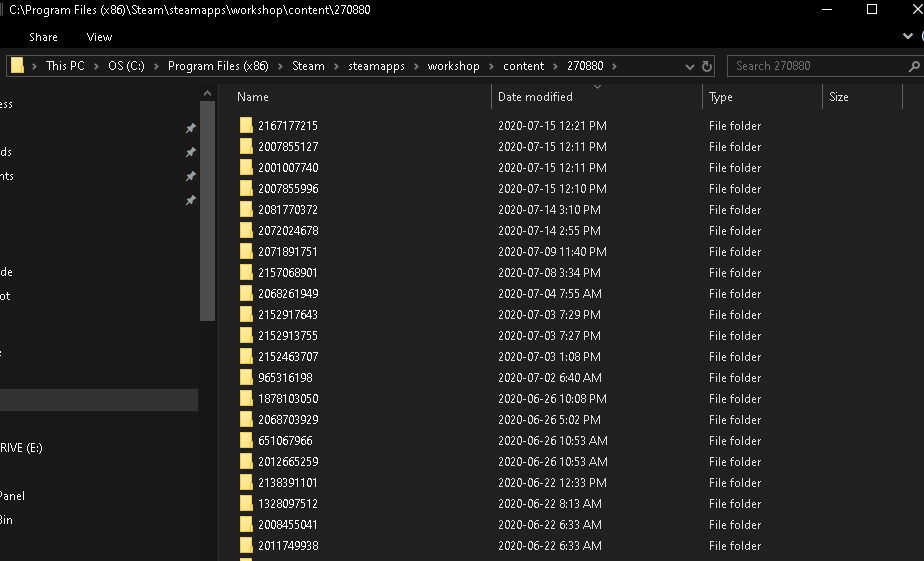The image size is (924, 561).
Task: Click the navigation pane vertical scrollbar
Action: tap(207, 210)
